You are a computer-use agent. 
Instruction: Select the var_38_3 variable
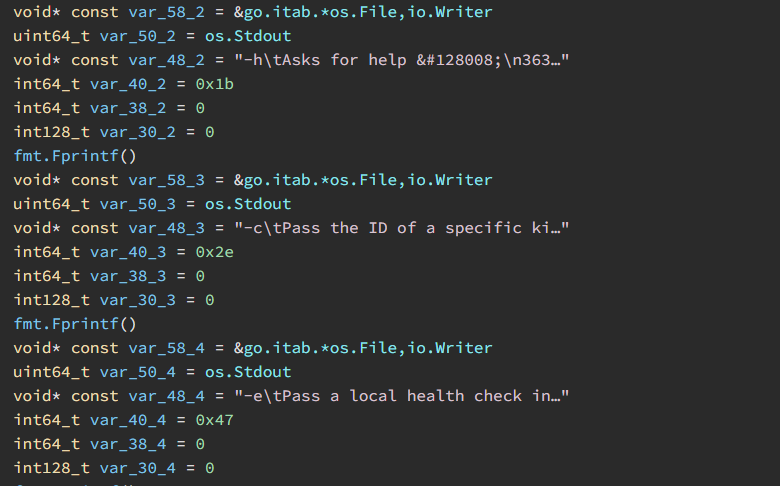click(128, 276)
